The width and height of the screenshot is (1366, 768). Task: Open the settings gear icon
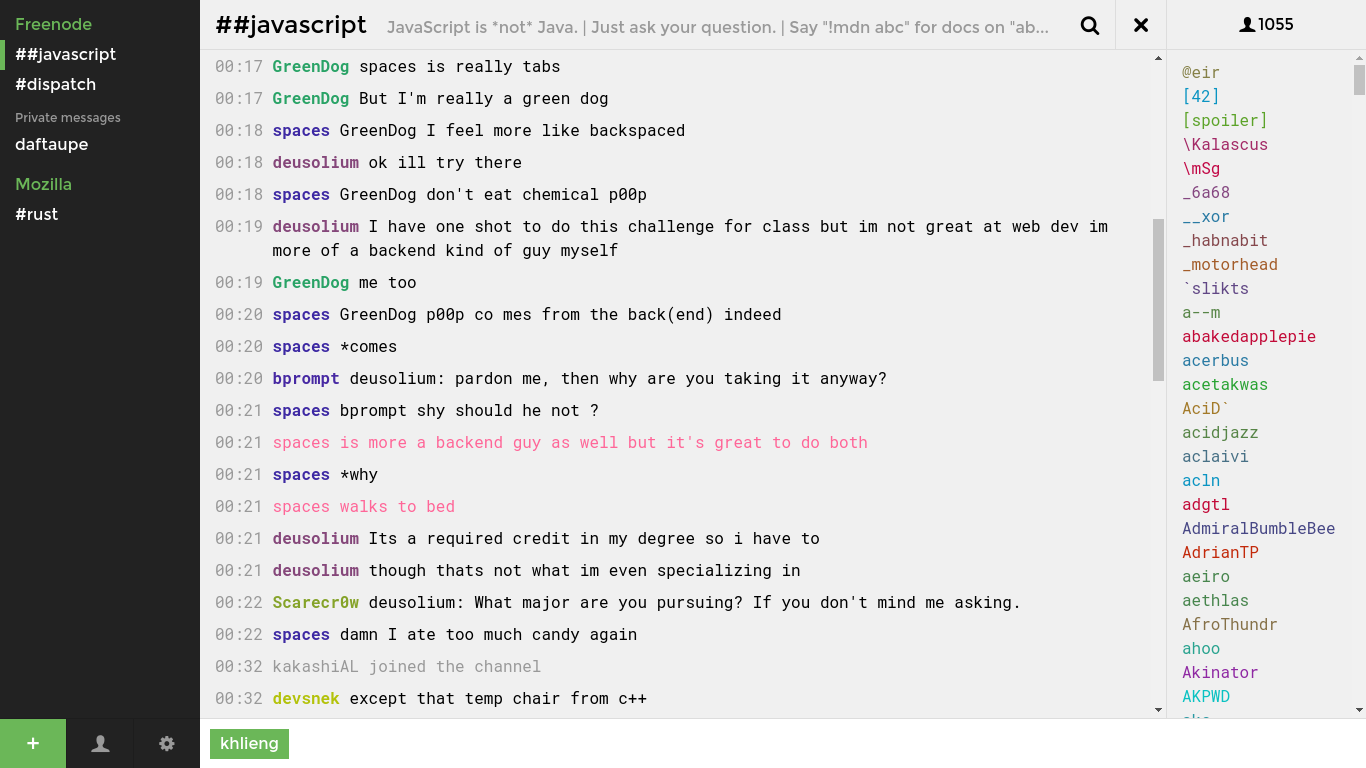[167, 743]
